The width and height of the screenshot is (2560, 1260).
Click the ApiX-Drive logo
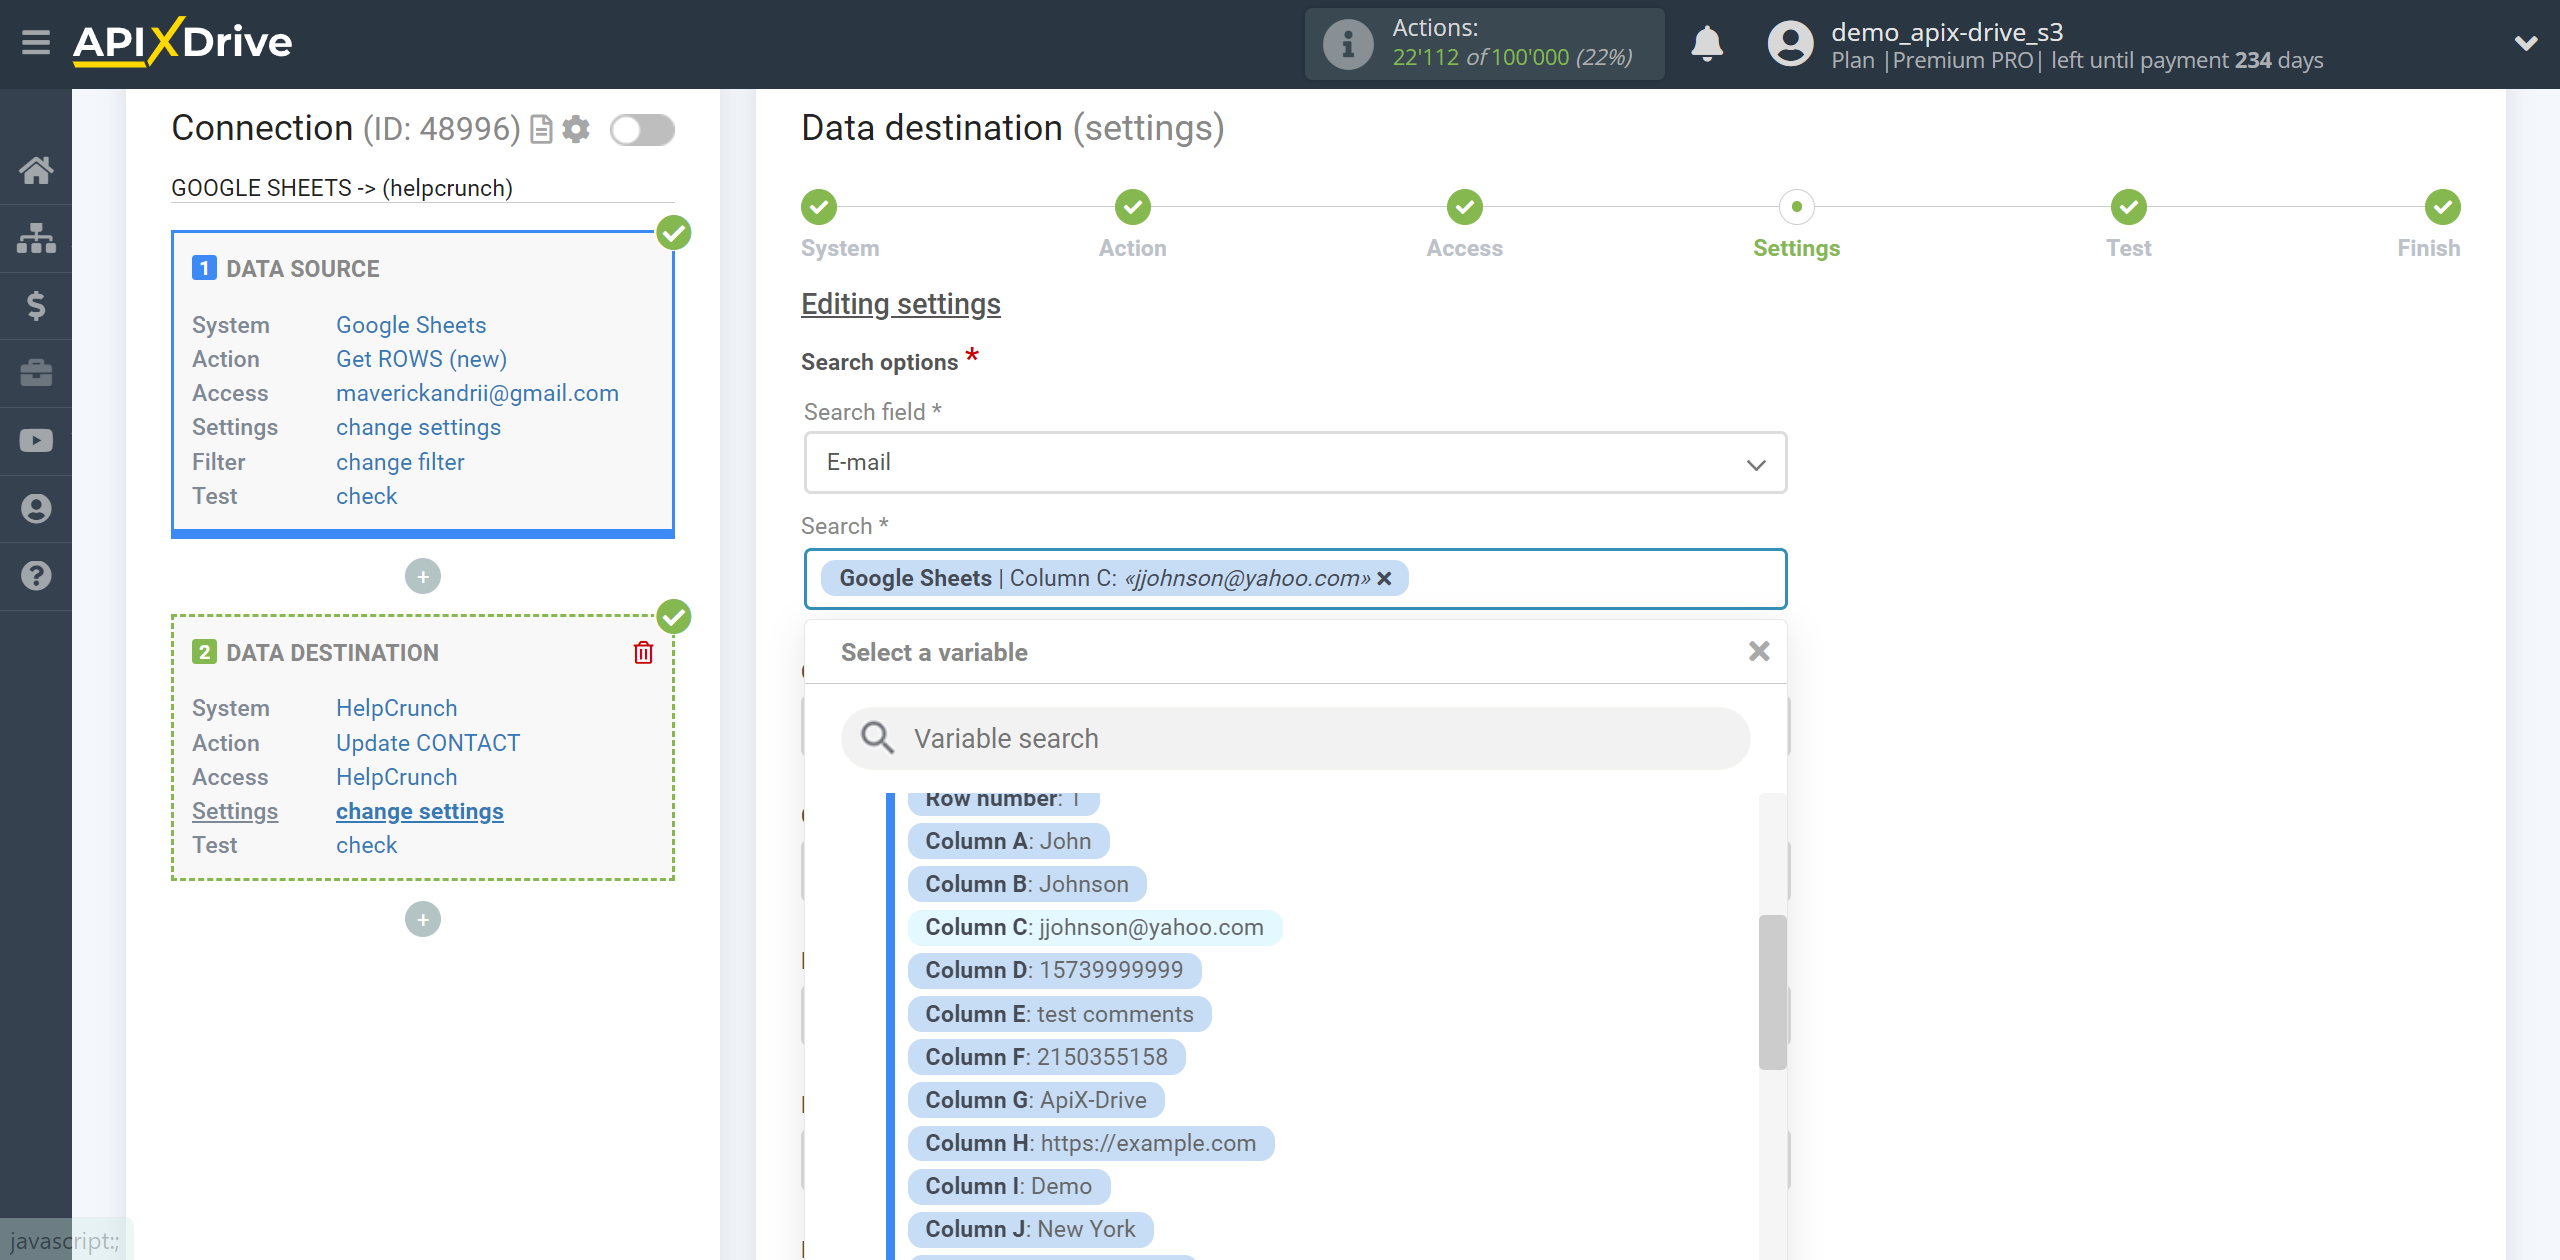183,42
